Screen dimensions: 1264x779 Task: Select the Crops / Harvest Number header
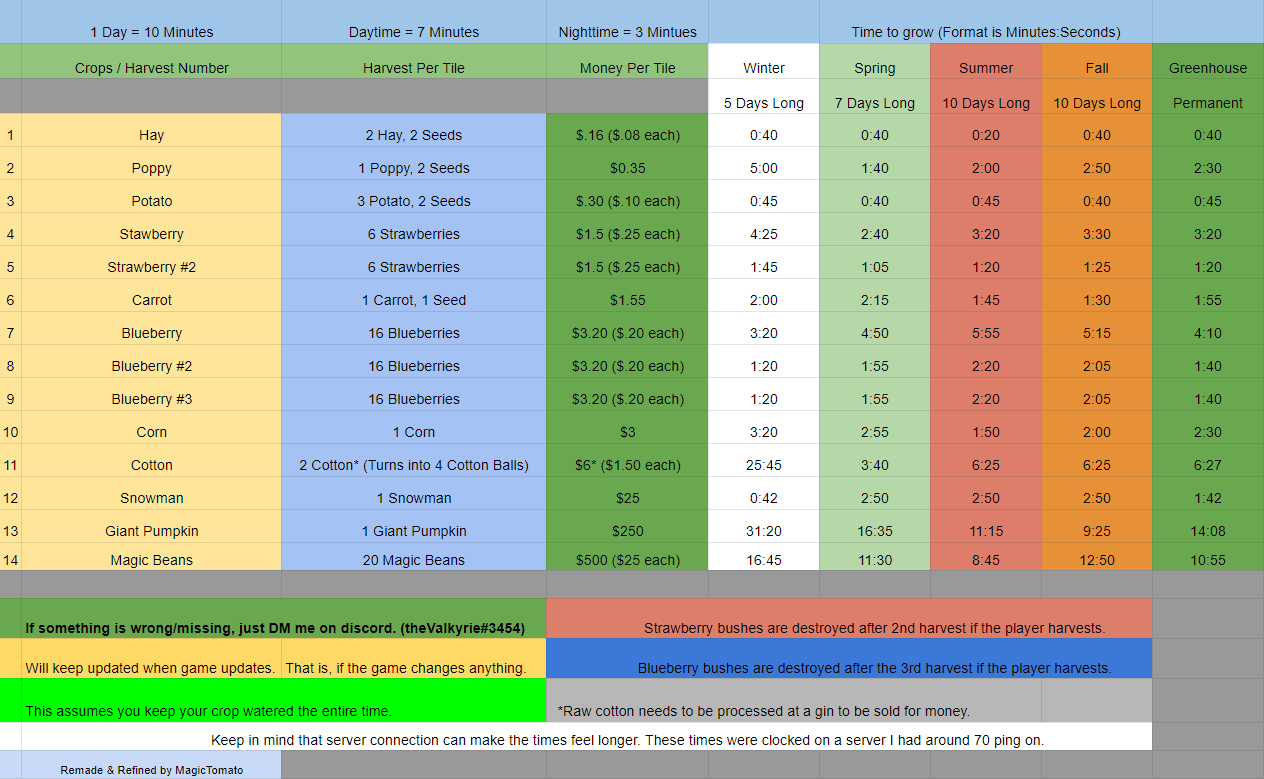point(151,68)
